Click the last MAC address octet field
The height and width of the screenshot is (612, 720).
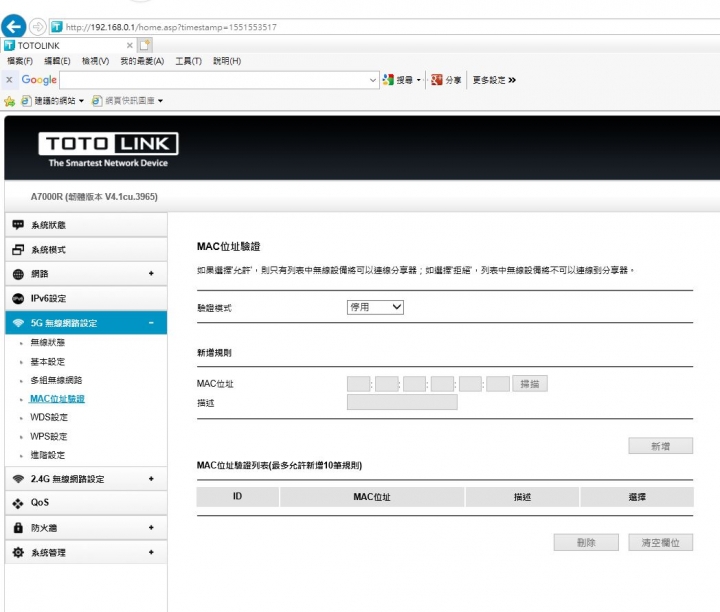[x=498, y=384]
